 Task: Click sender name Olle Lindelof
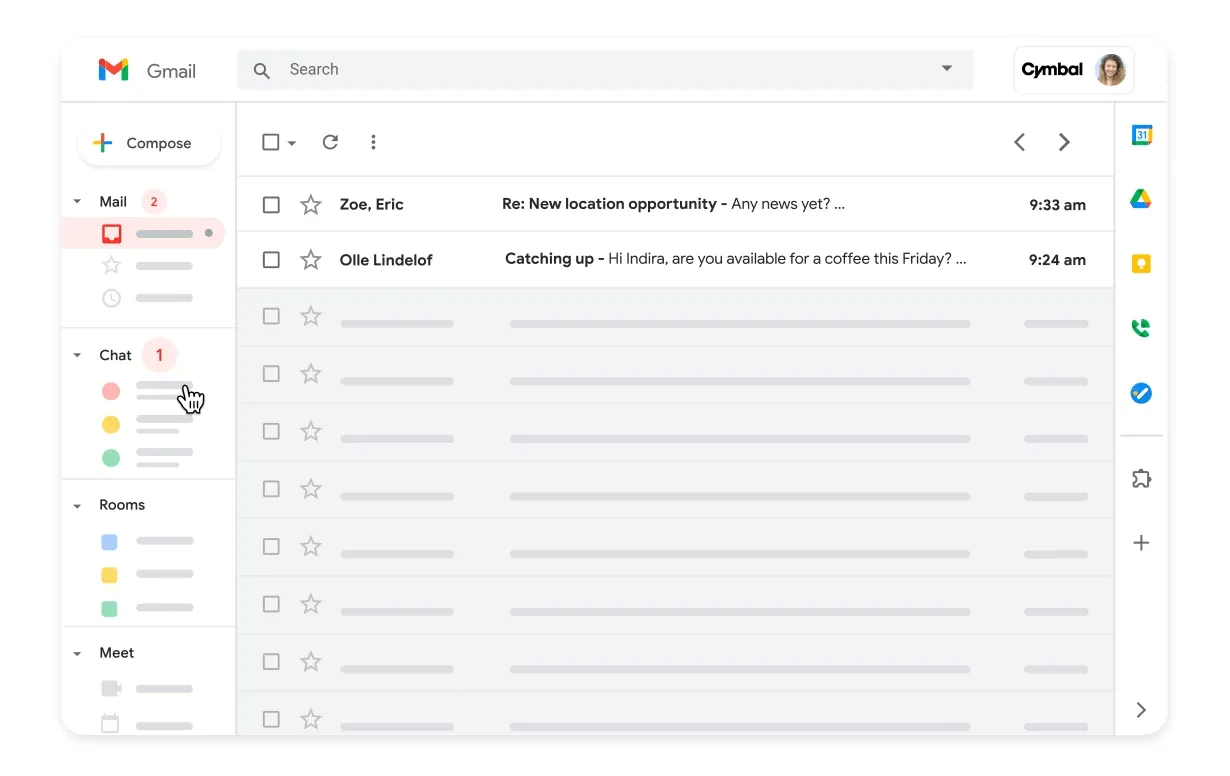pos(386,260)
